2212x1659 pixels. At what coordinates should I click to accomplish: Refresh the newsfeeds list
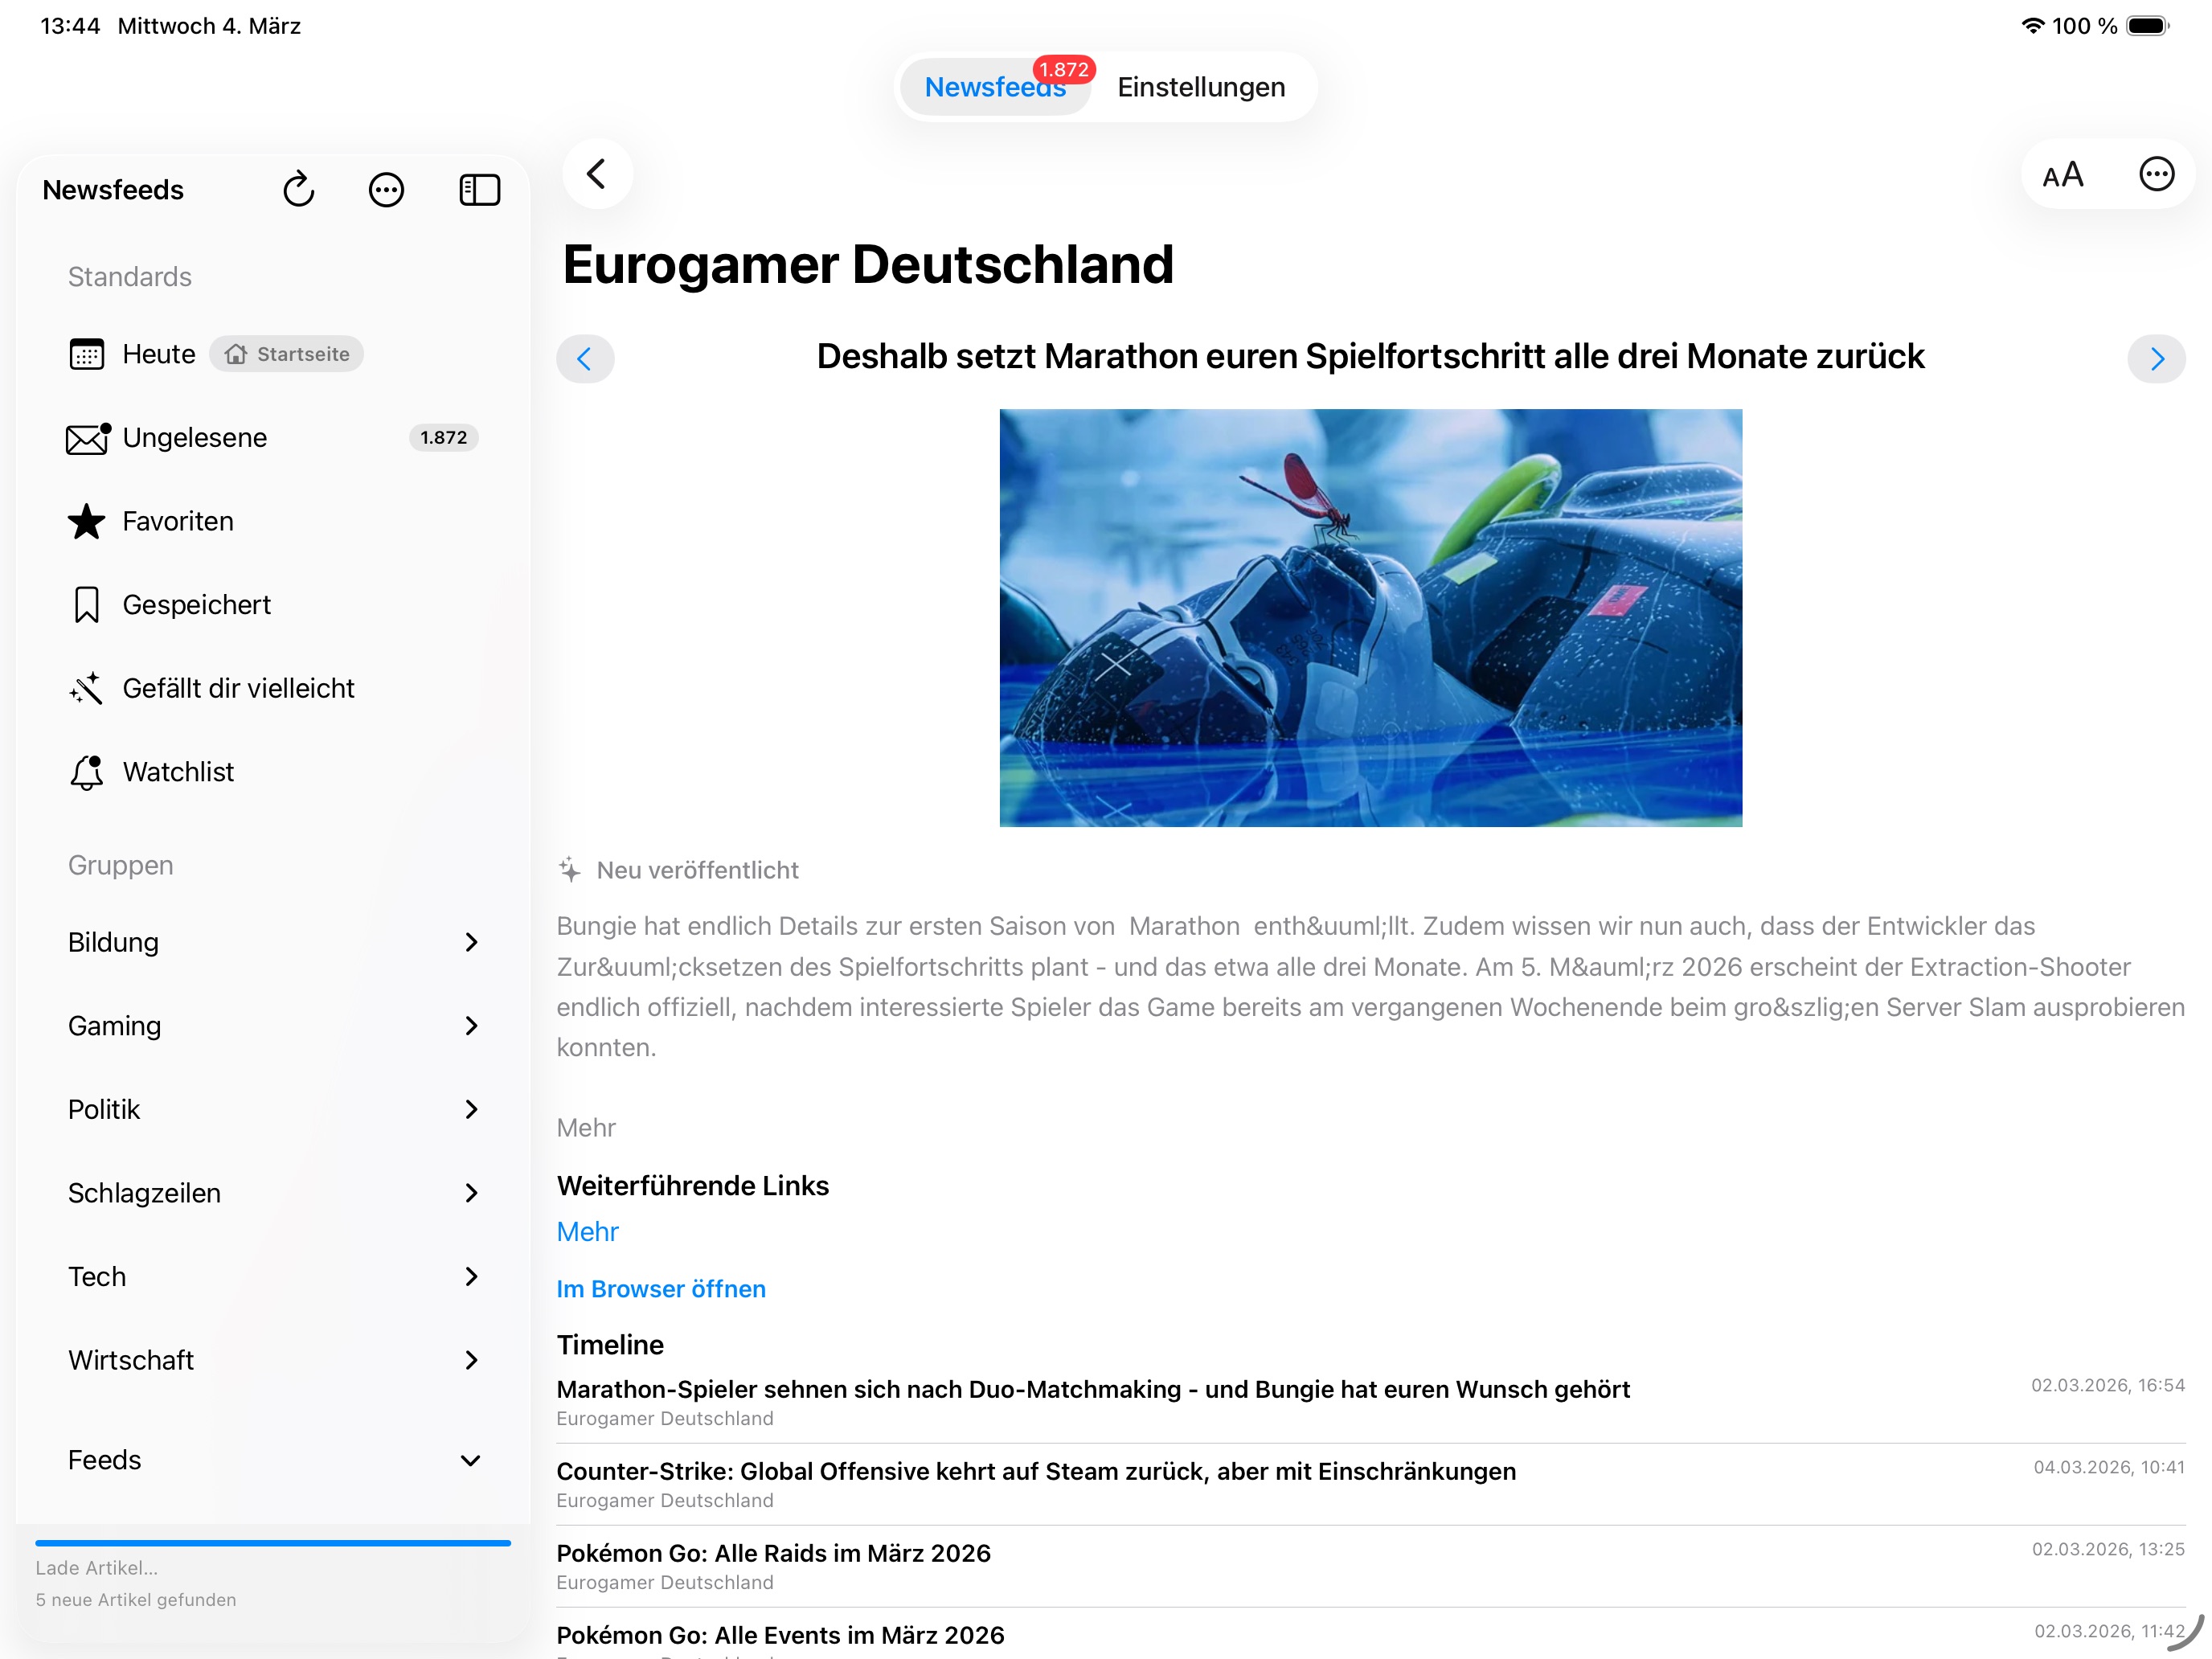point(299,189)
